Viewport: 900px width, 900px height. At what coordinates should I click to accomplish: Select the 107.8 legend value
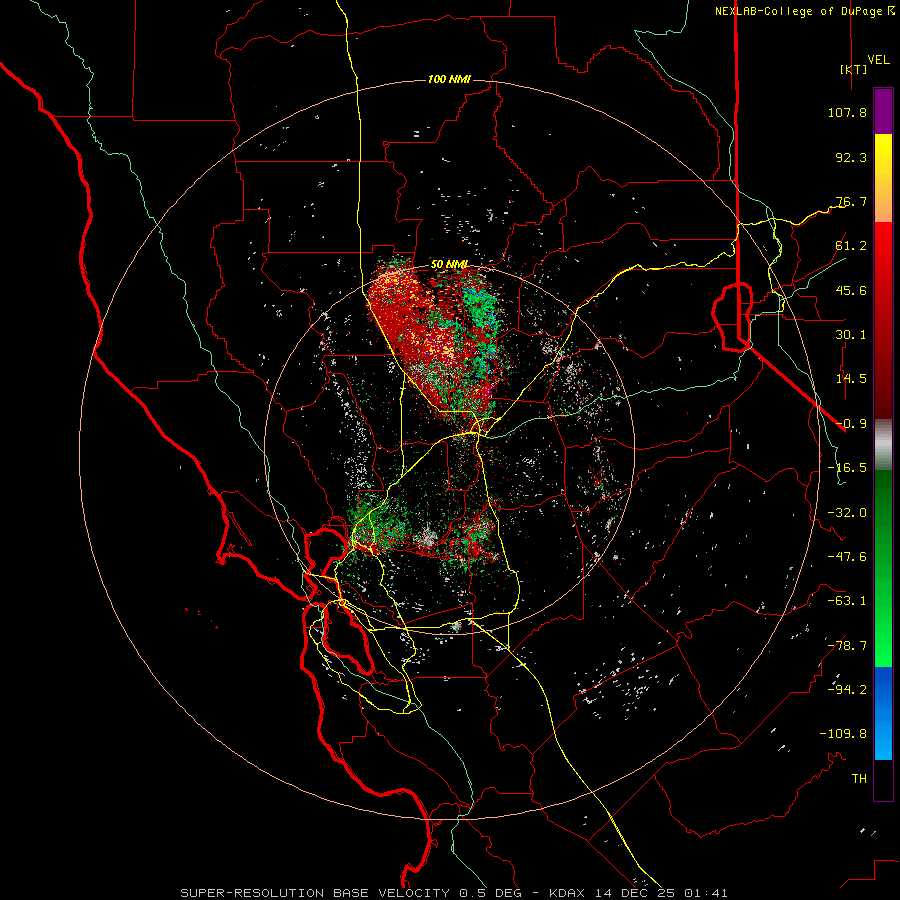tap(847, 112)
